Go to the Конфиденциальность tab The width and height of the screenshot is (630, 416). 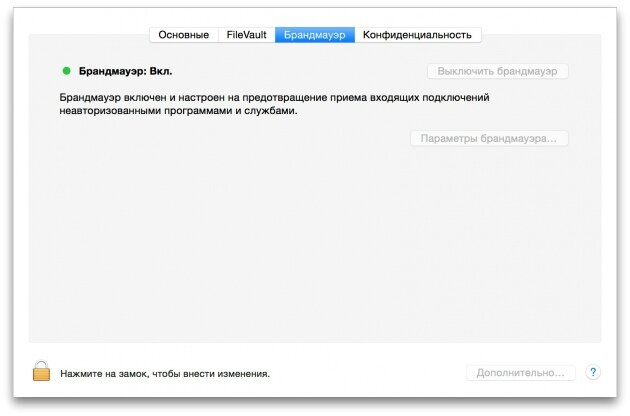[417, 35]
